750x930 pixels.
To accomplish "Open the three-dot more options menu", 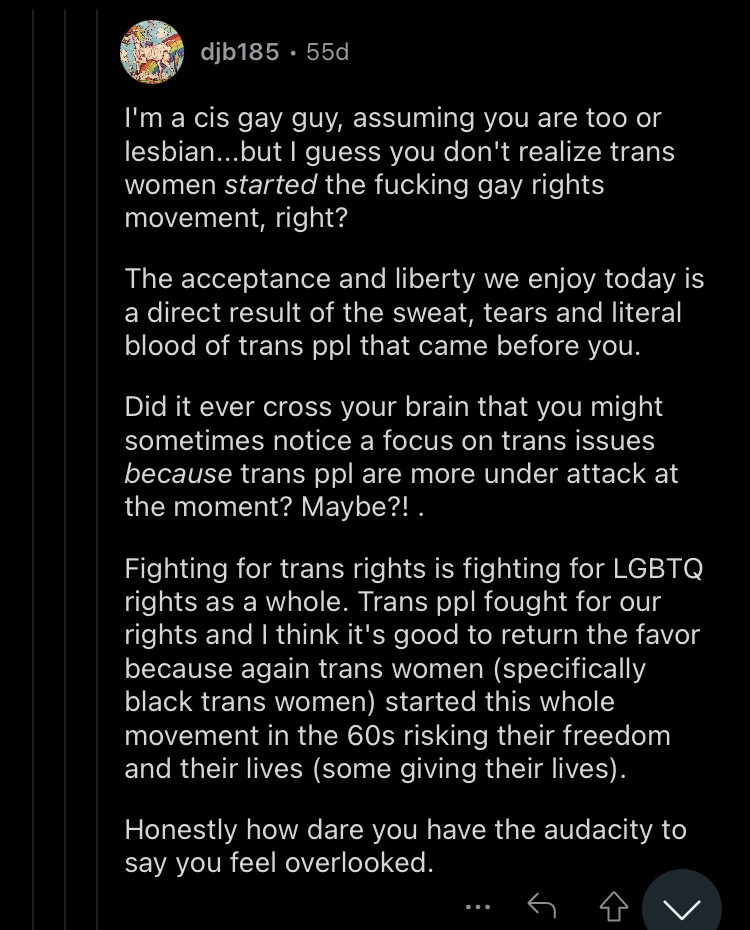I will tap(478, 907).
